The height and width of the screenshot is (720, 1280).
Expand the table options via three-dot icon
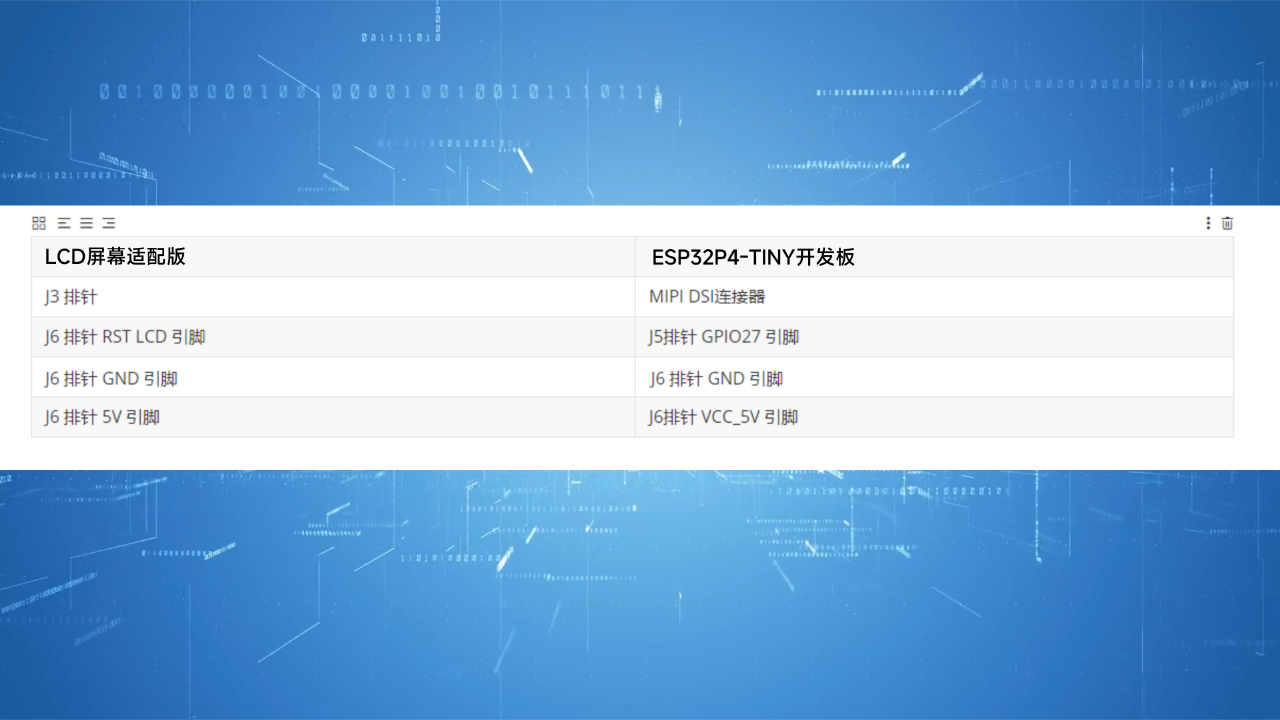point(1207,223)
